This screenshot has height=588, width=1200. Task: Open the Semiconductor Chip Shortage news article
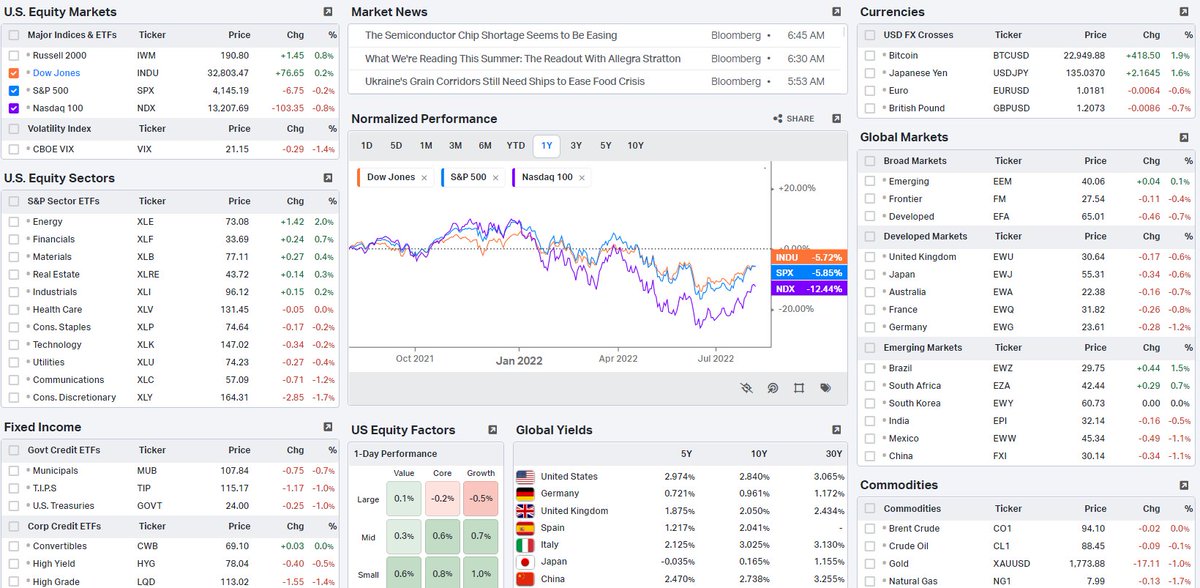pyautogui.click(x=491, y=35)
